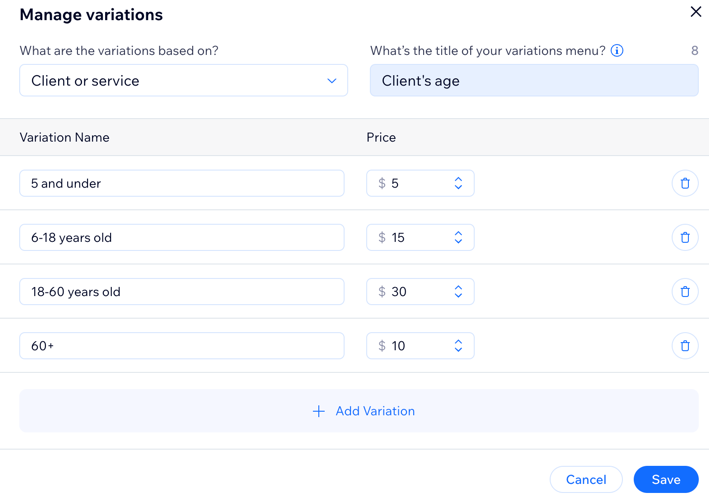
Task: Open info tooltip for variations menu title
Action: 617,51
